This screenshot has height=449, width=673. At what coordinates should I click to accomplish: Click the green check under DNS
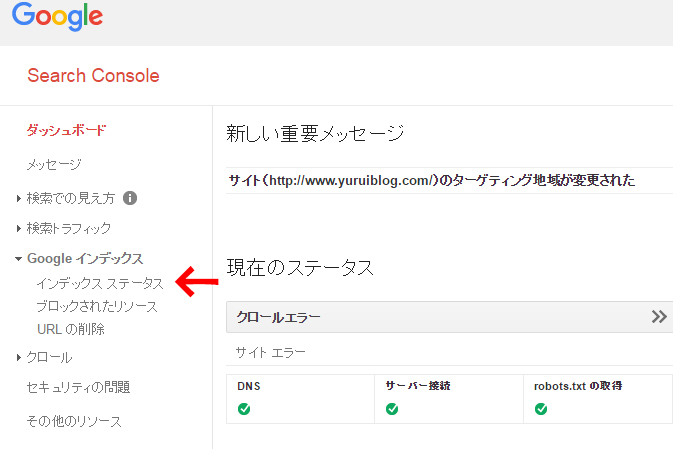(244, 409)
